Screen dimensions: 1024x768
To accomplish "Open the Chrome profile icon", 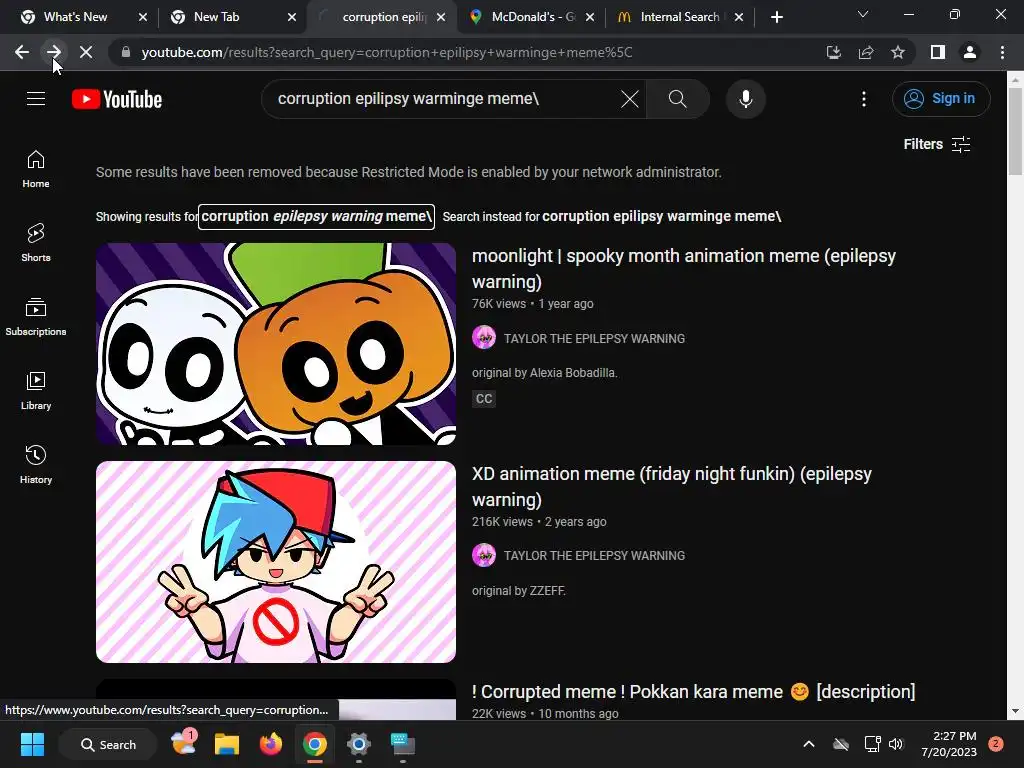I will click(970, 52).
